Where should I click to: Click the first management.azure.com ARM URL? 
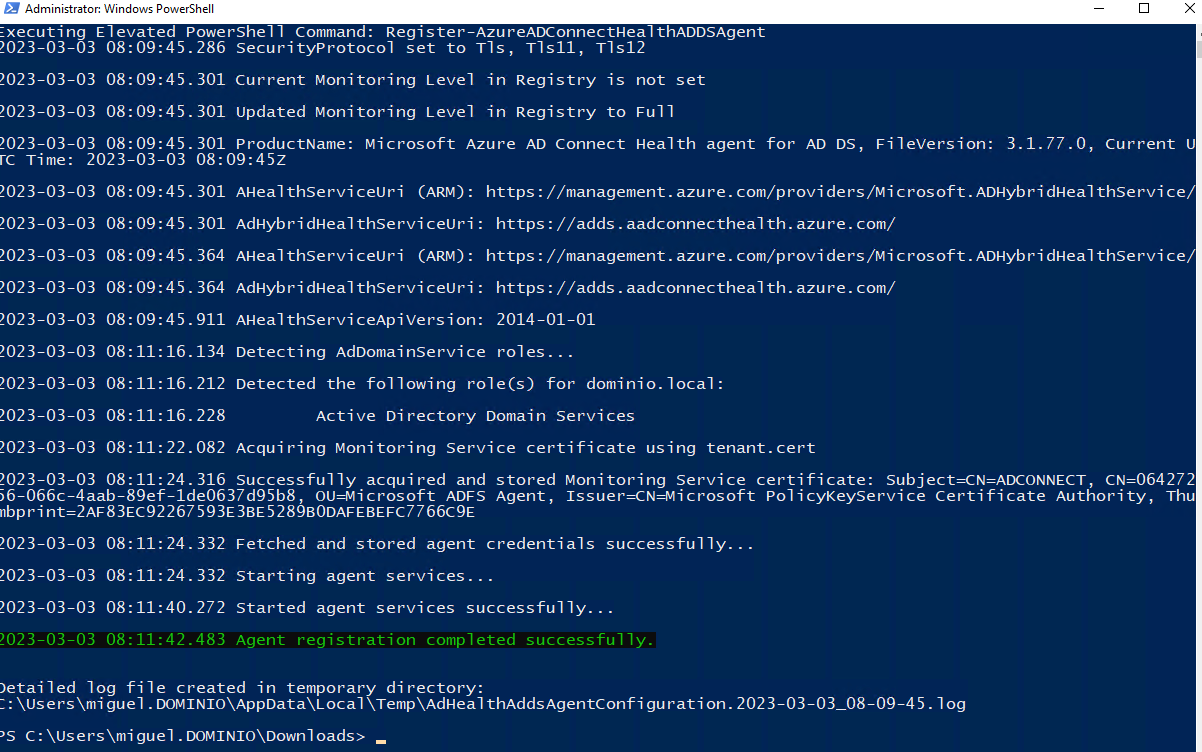[x=840, y=192]
